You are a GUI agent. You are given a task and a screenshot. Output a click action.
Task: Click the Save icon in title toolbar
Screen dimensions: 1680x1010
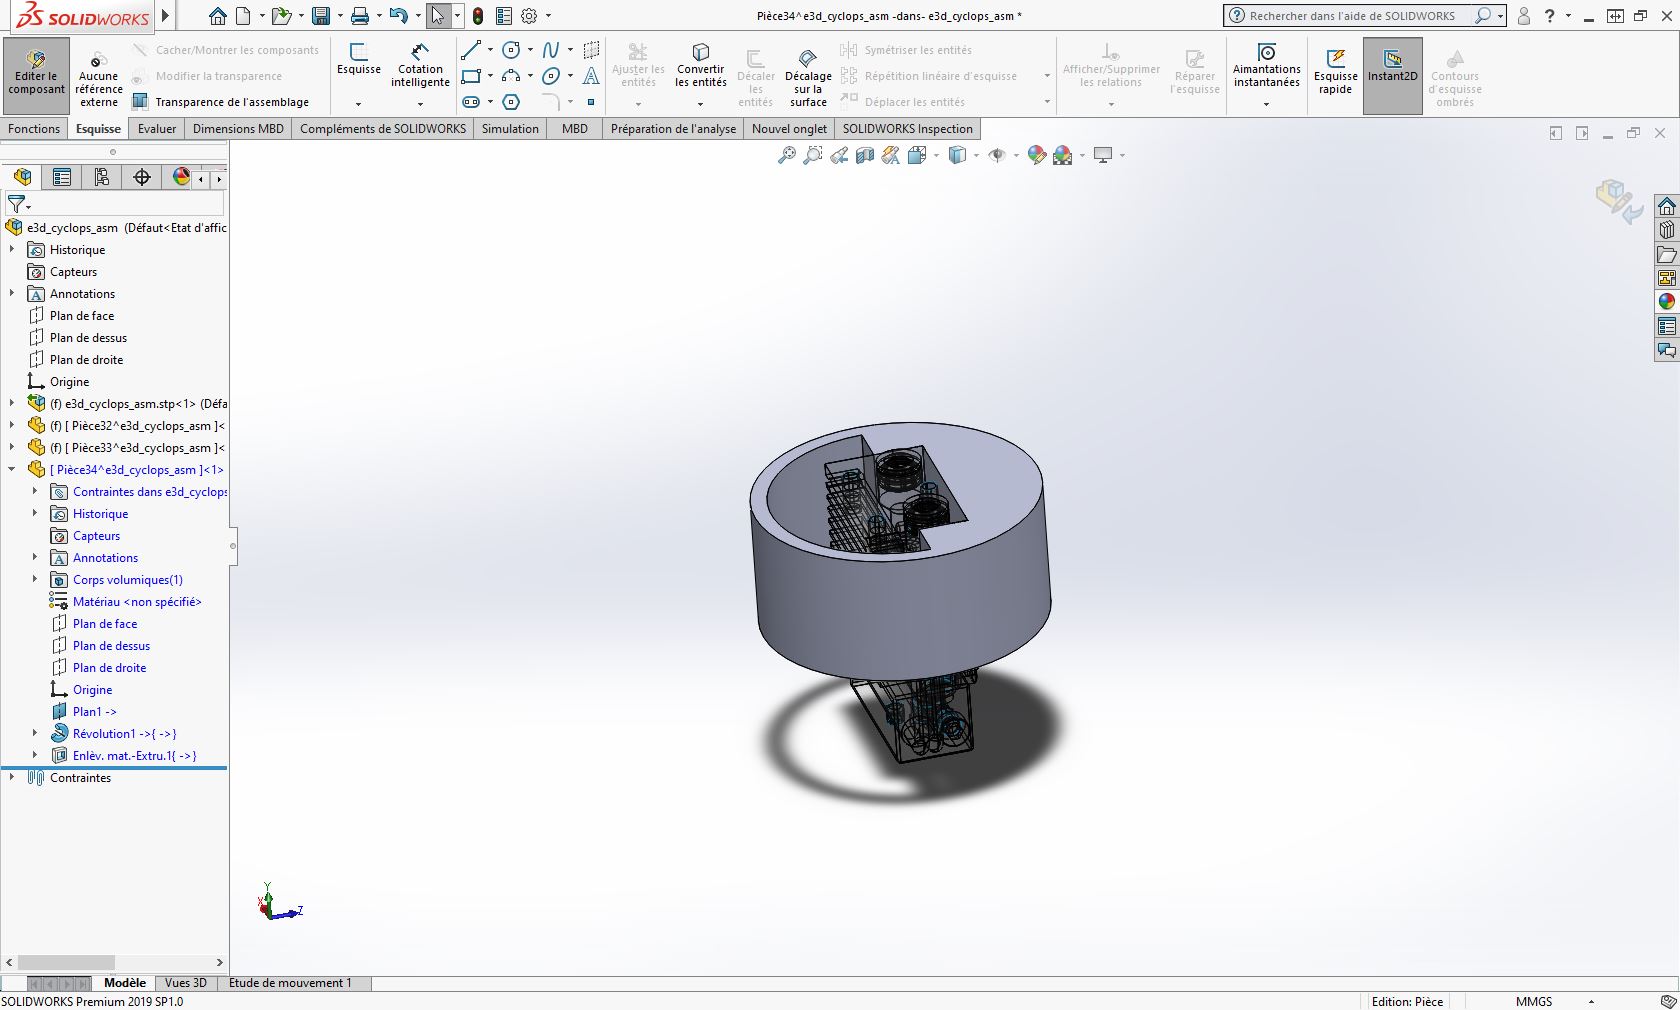(320, 16)
